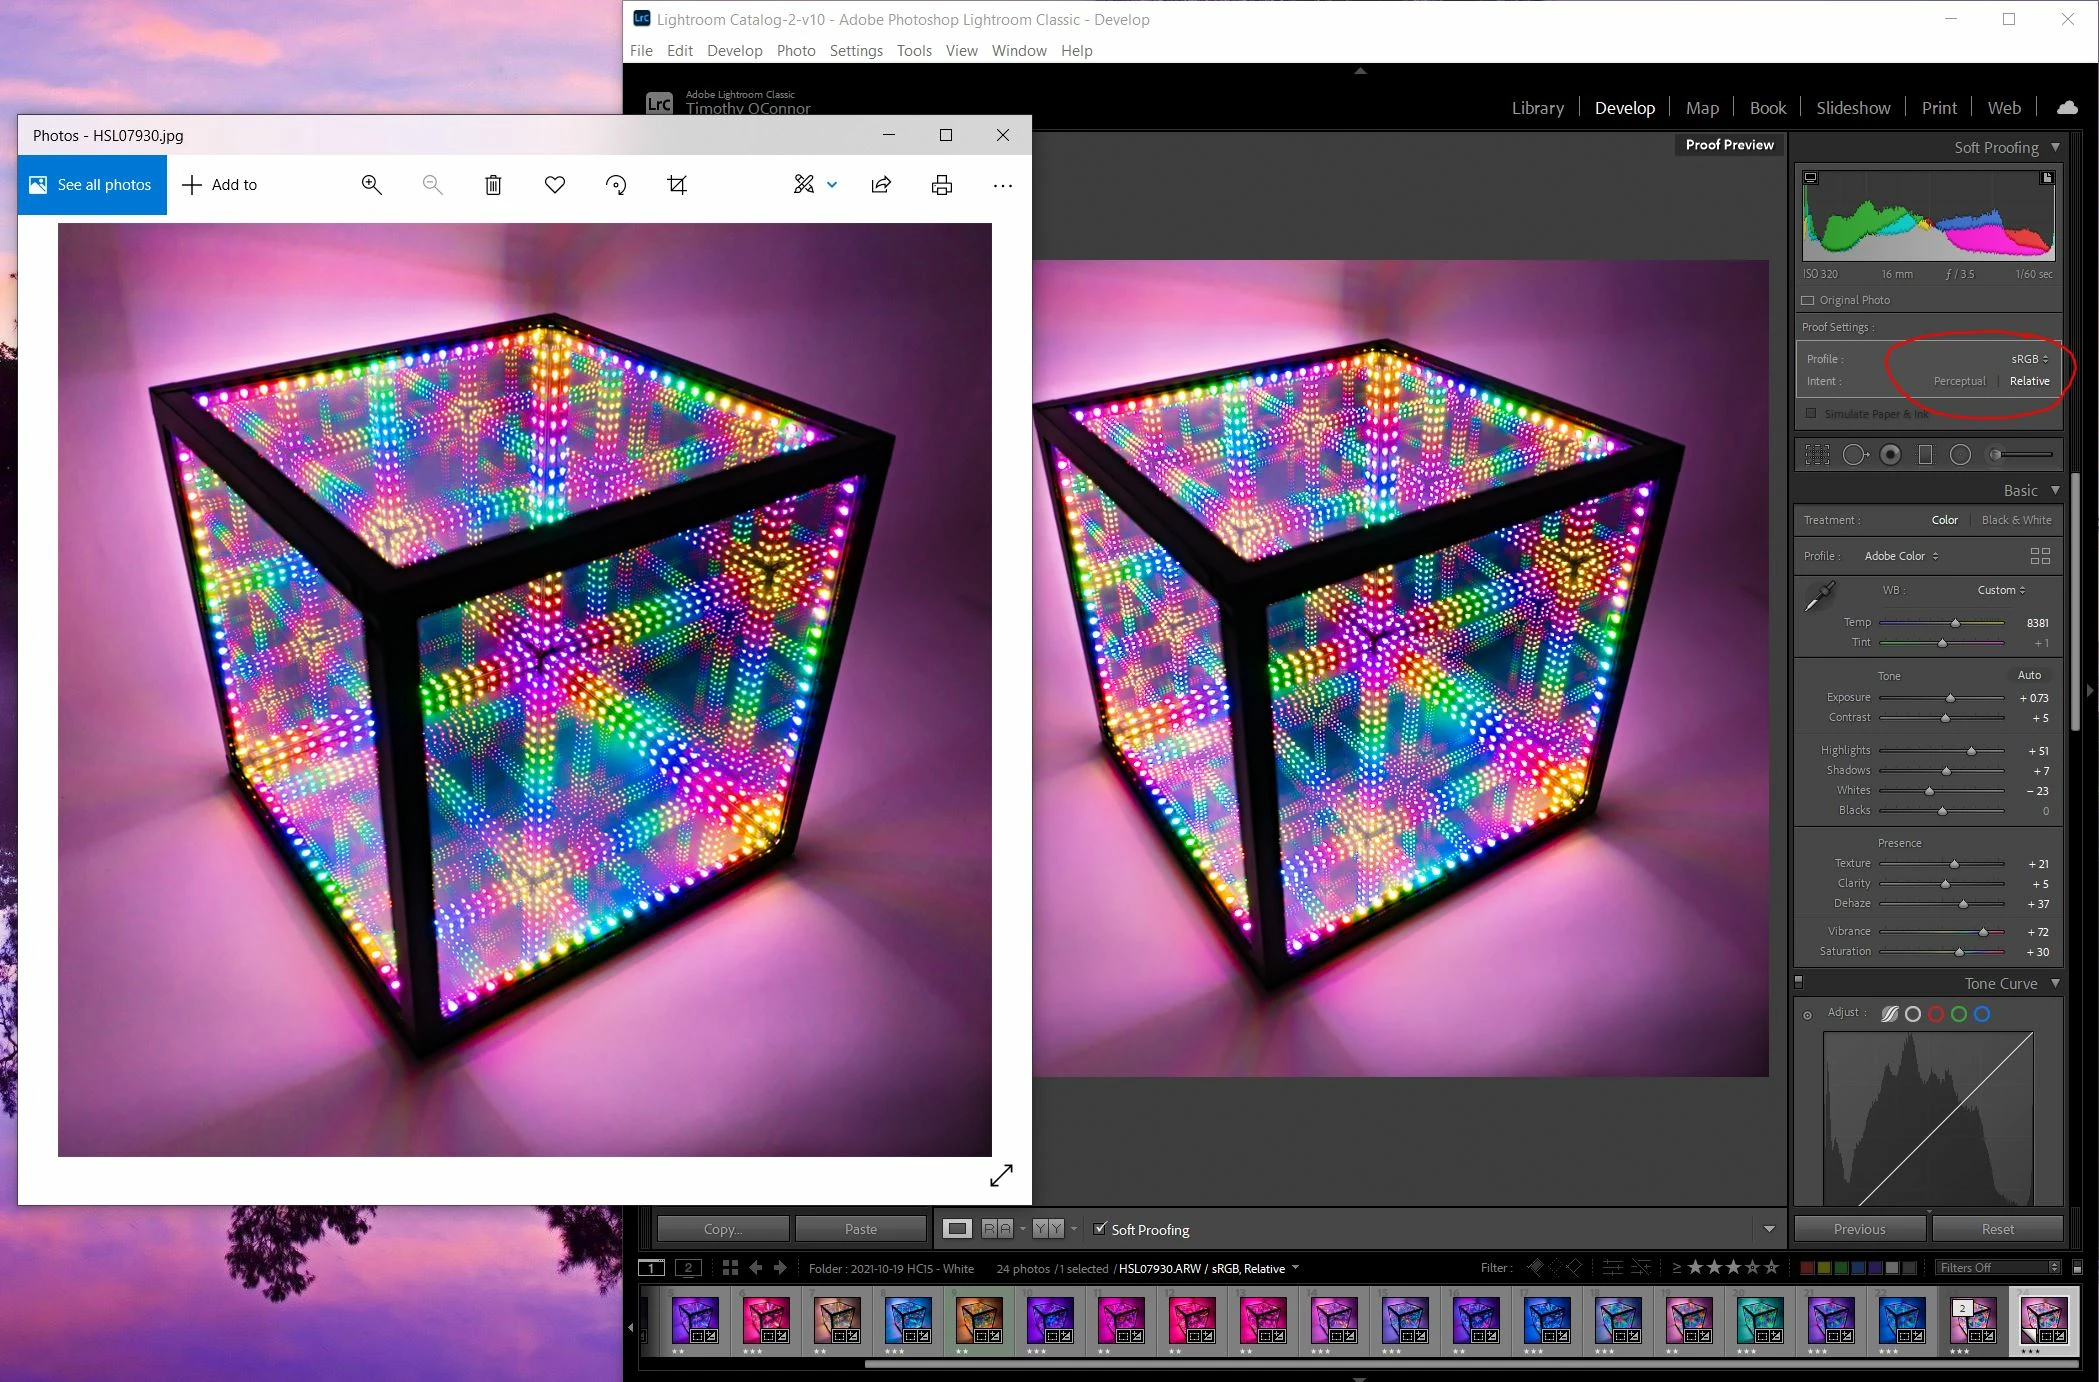2099x1382 pixels.
Task: Select the Lightroom white balance eyedropper tool
Action: pyautogui.click(x=1819, y=596)
